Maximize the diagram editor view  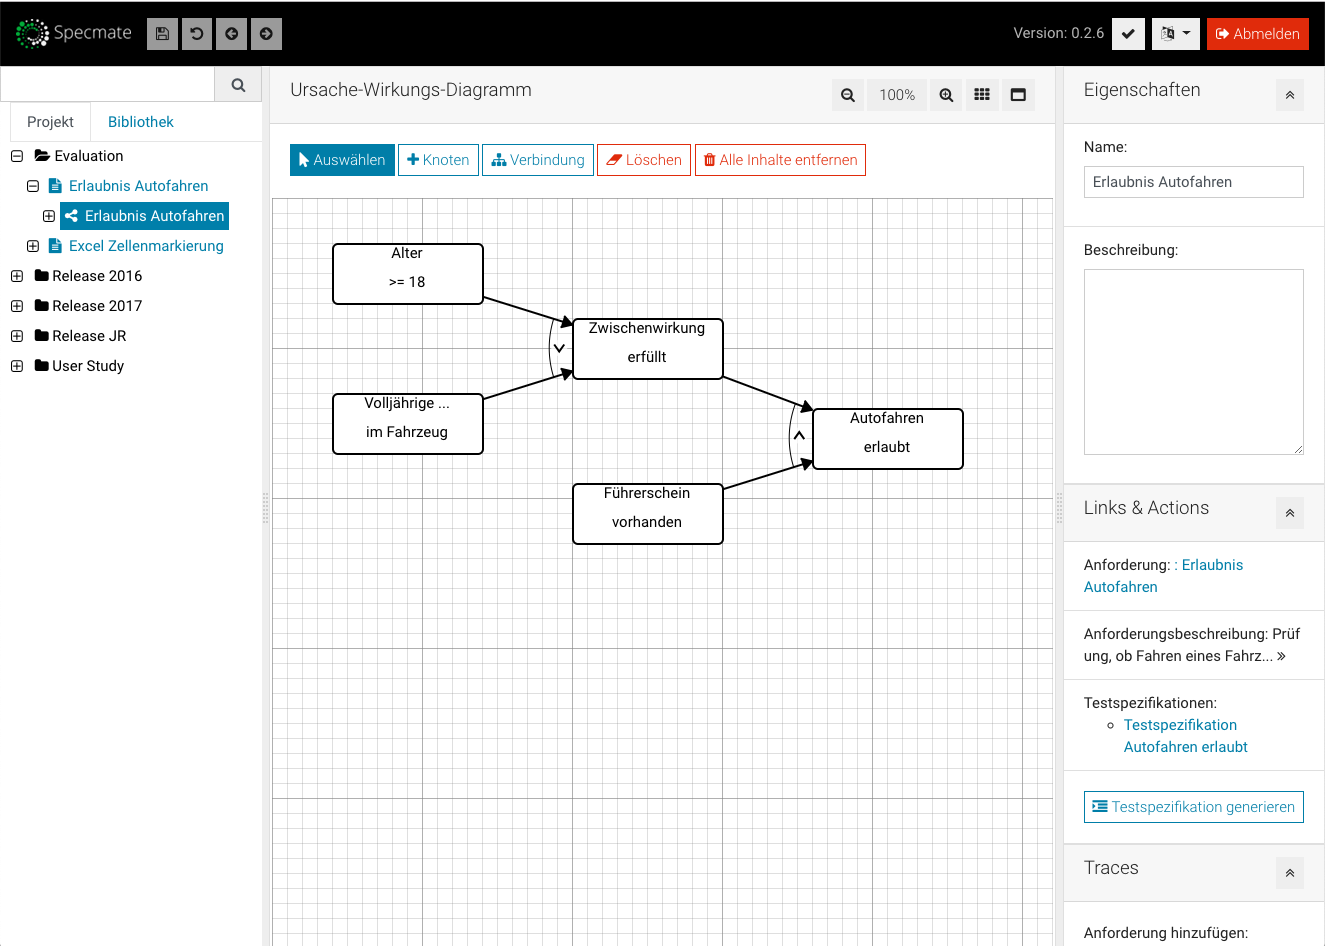tap(1018, 95)
